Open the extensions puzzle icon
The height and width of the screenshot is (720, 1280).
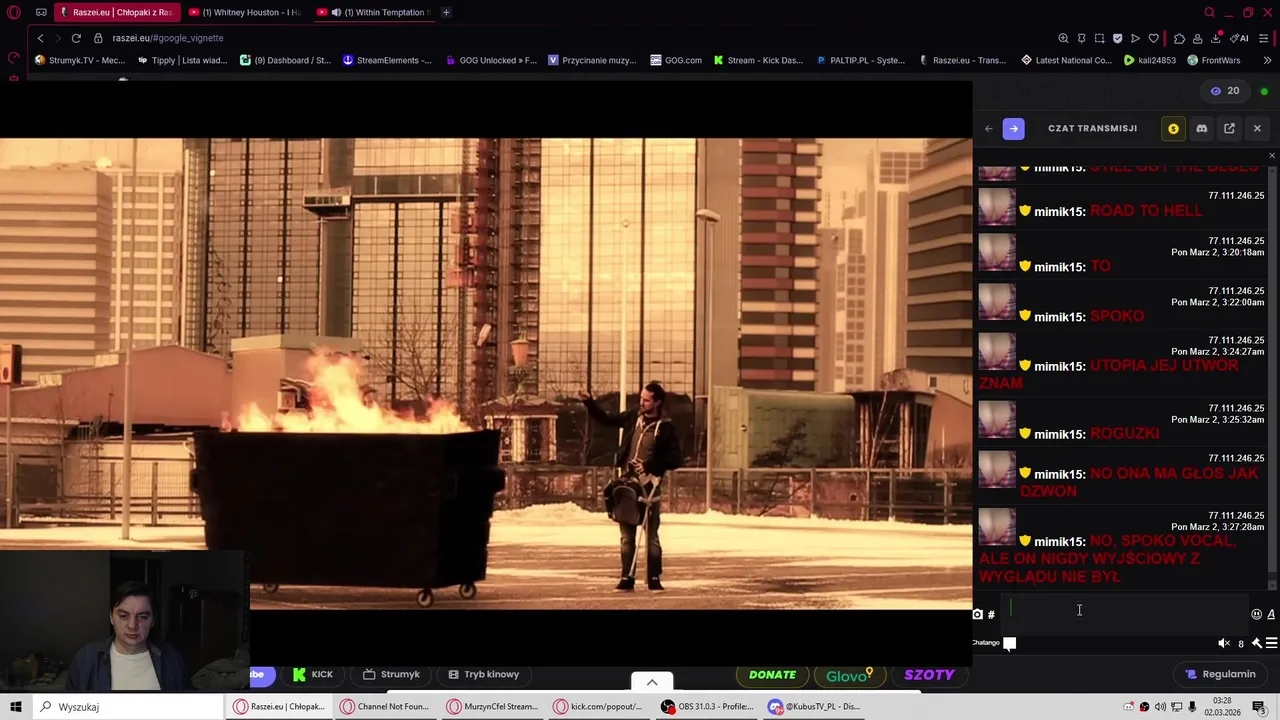1179,38
